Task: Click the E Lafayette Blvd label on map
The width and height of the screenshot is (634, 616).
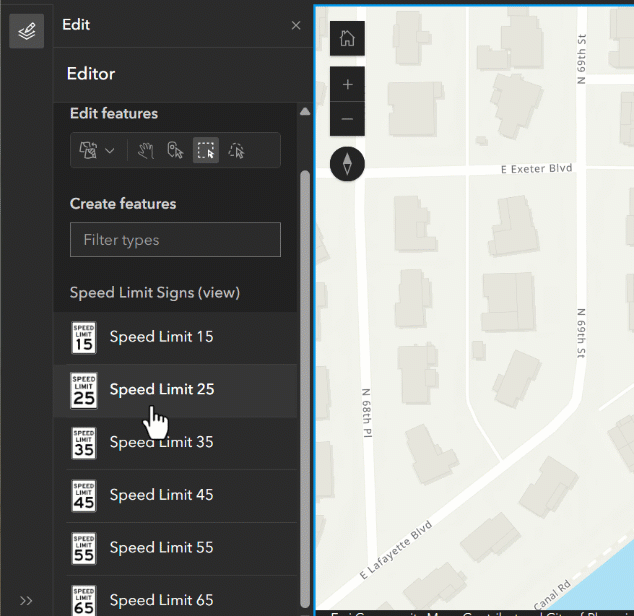Action: (x=396, y=550)
